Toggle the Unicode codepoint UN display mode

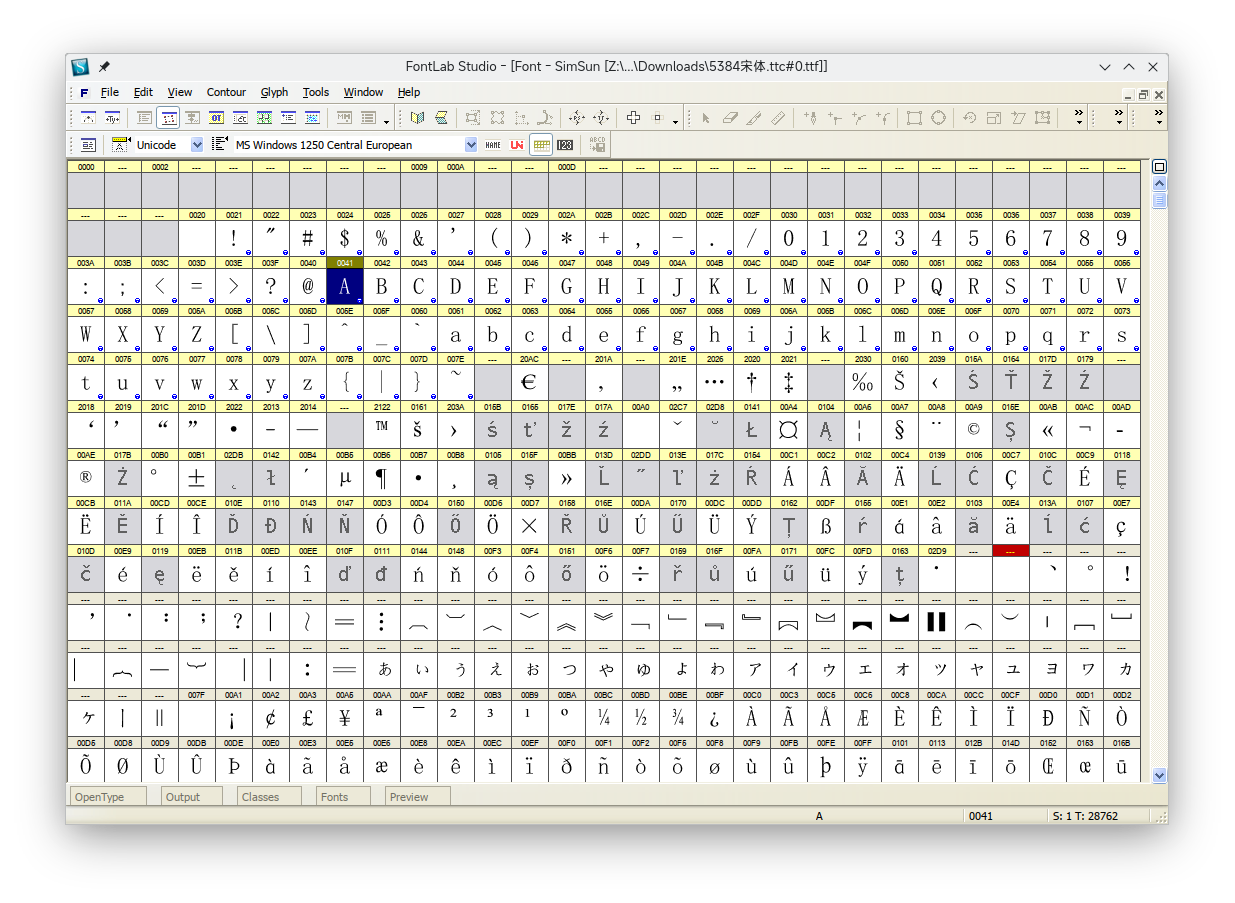coord(515,145)
